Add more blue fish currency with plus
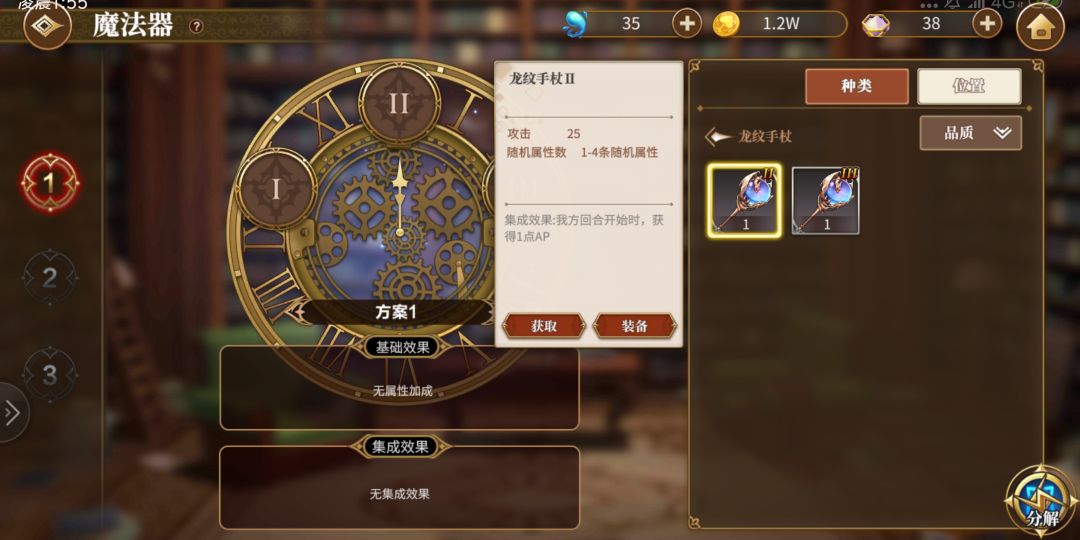This screenshot has height=540, width=1080. click(687, 24)
